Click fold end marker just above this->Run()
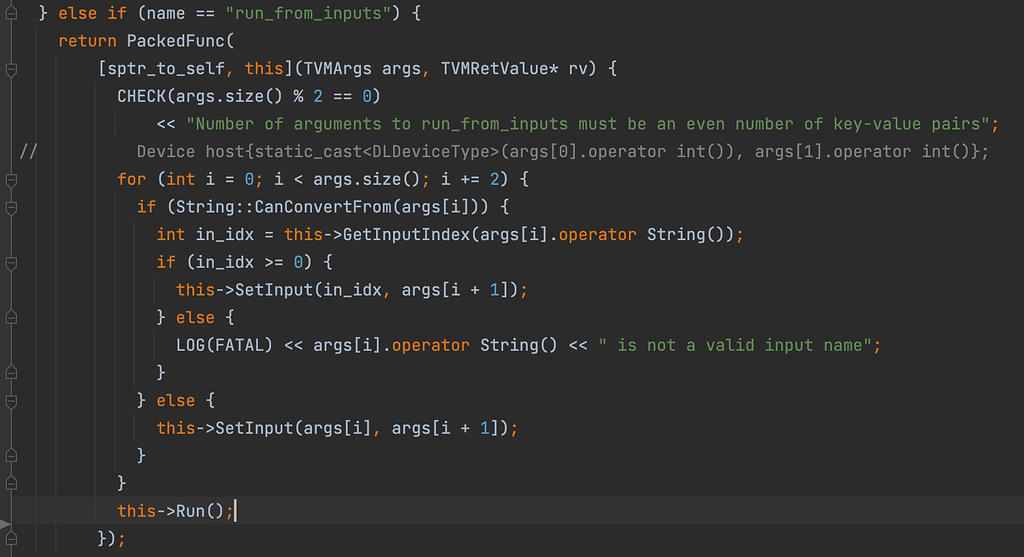The width and height of the screenshot is (1024, 557). click(x=11, y=483)
